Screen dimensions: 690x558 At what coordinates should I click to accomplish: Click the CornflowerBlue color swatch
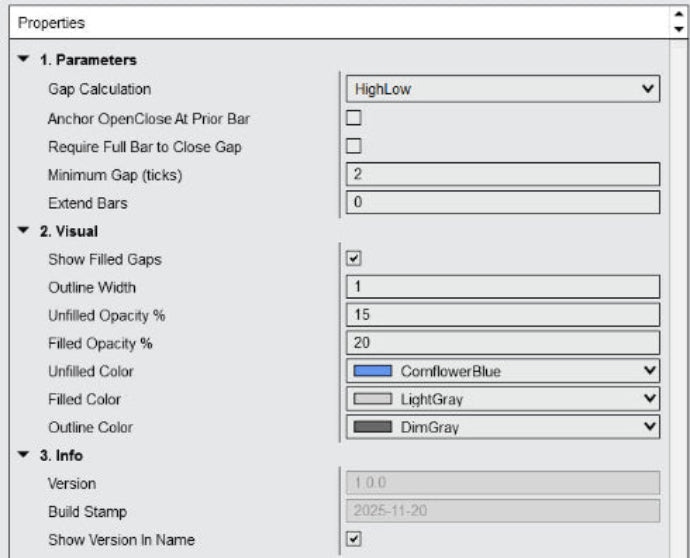[372, 371]
